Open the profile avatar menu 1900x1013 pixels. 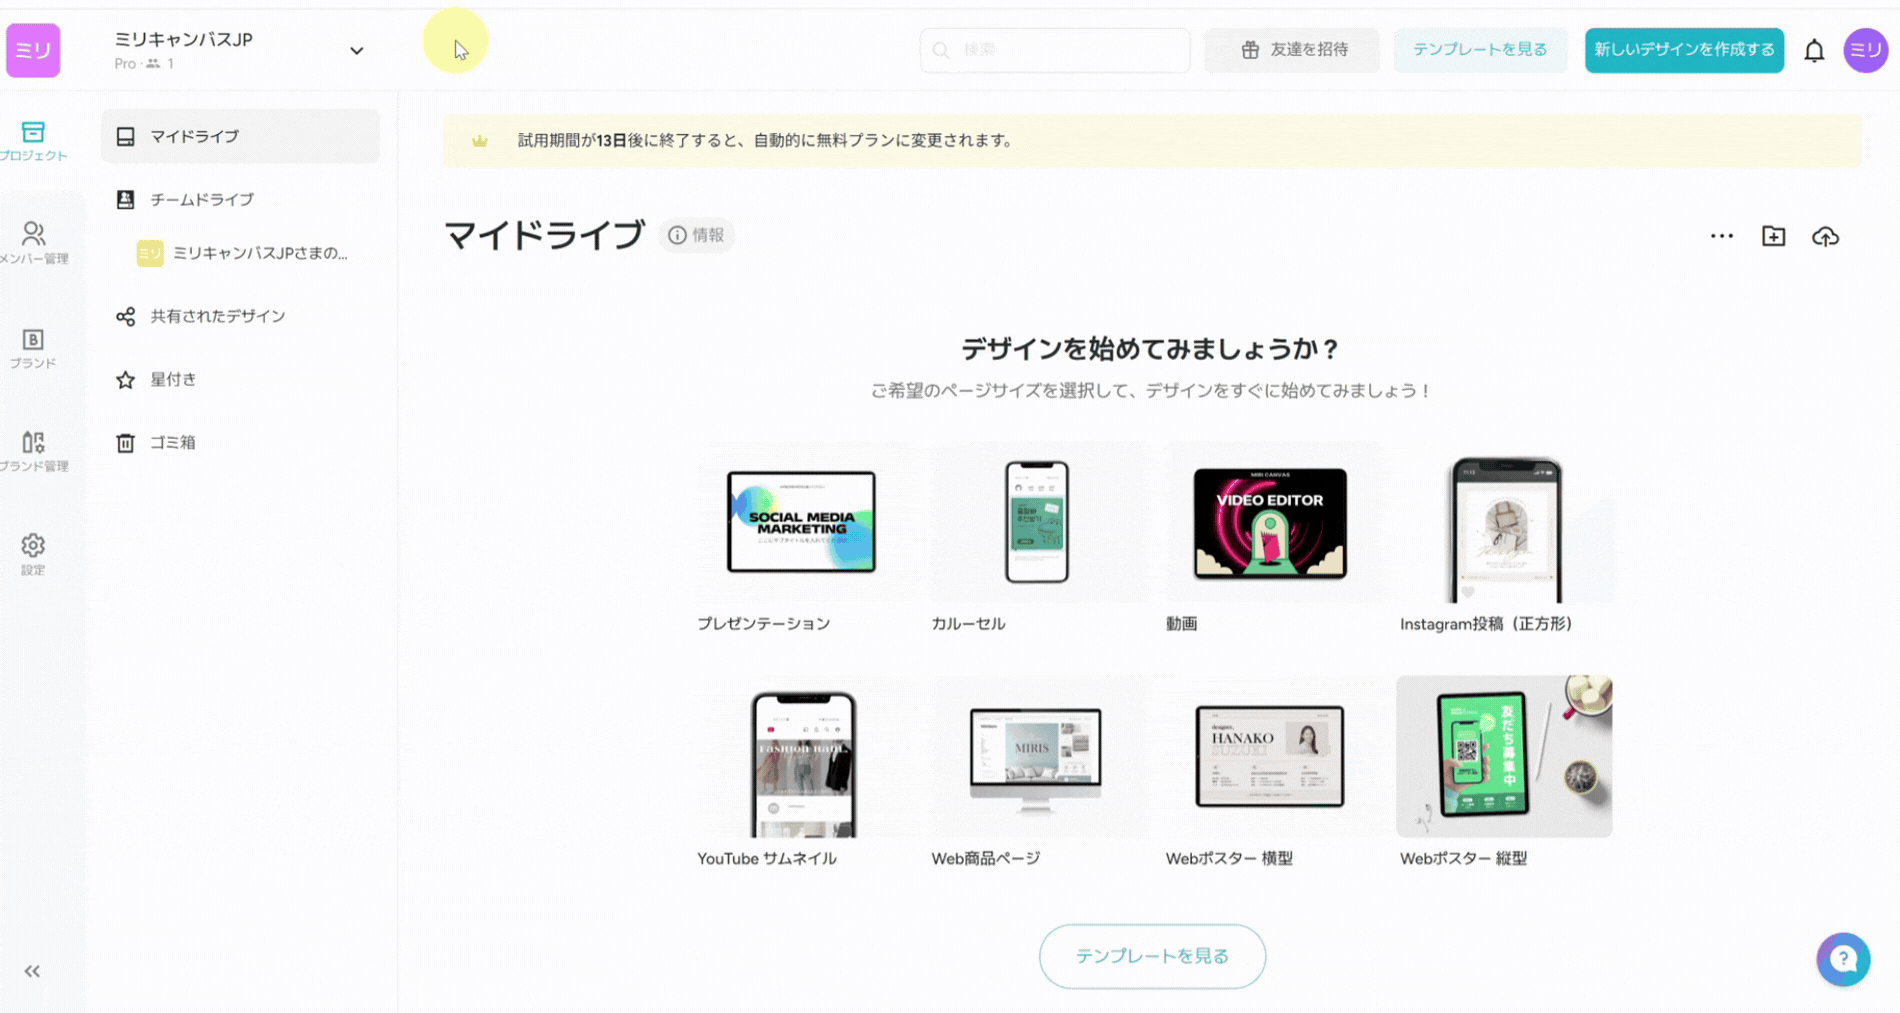point(1865,51)
